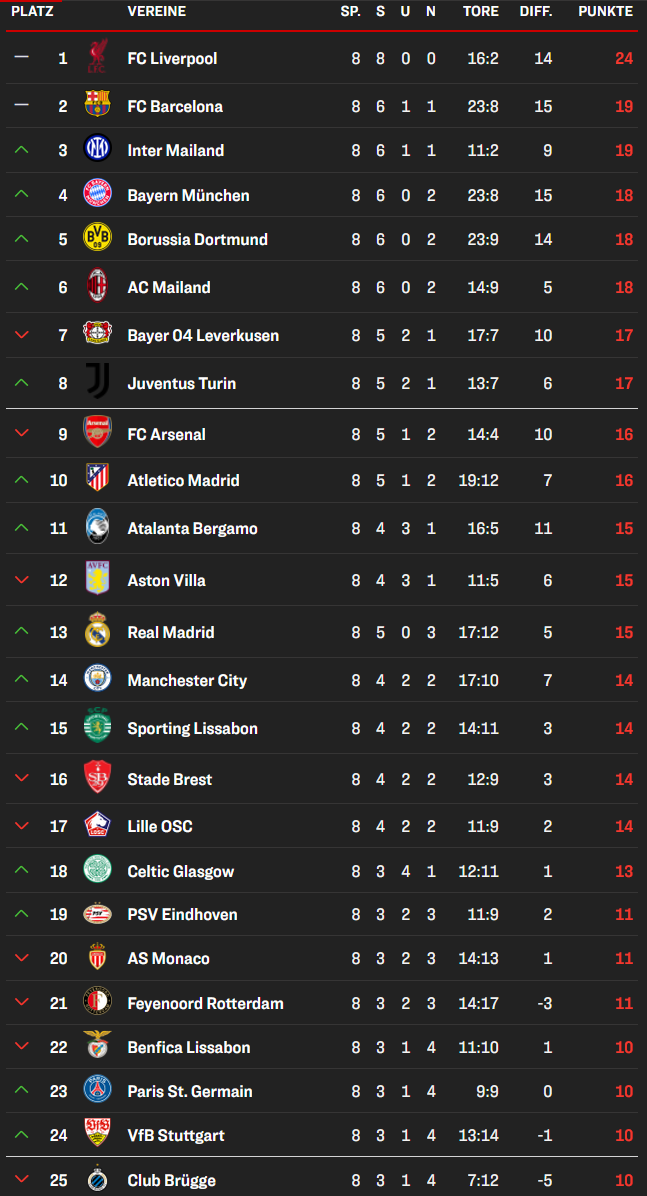
Task: Click the FC Liverpool club crest
Action: coord(97,57)
